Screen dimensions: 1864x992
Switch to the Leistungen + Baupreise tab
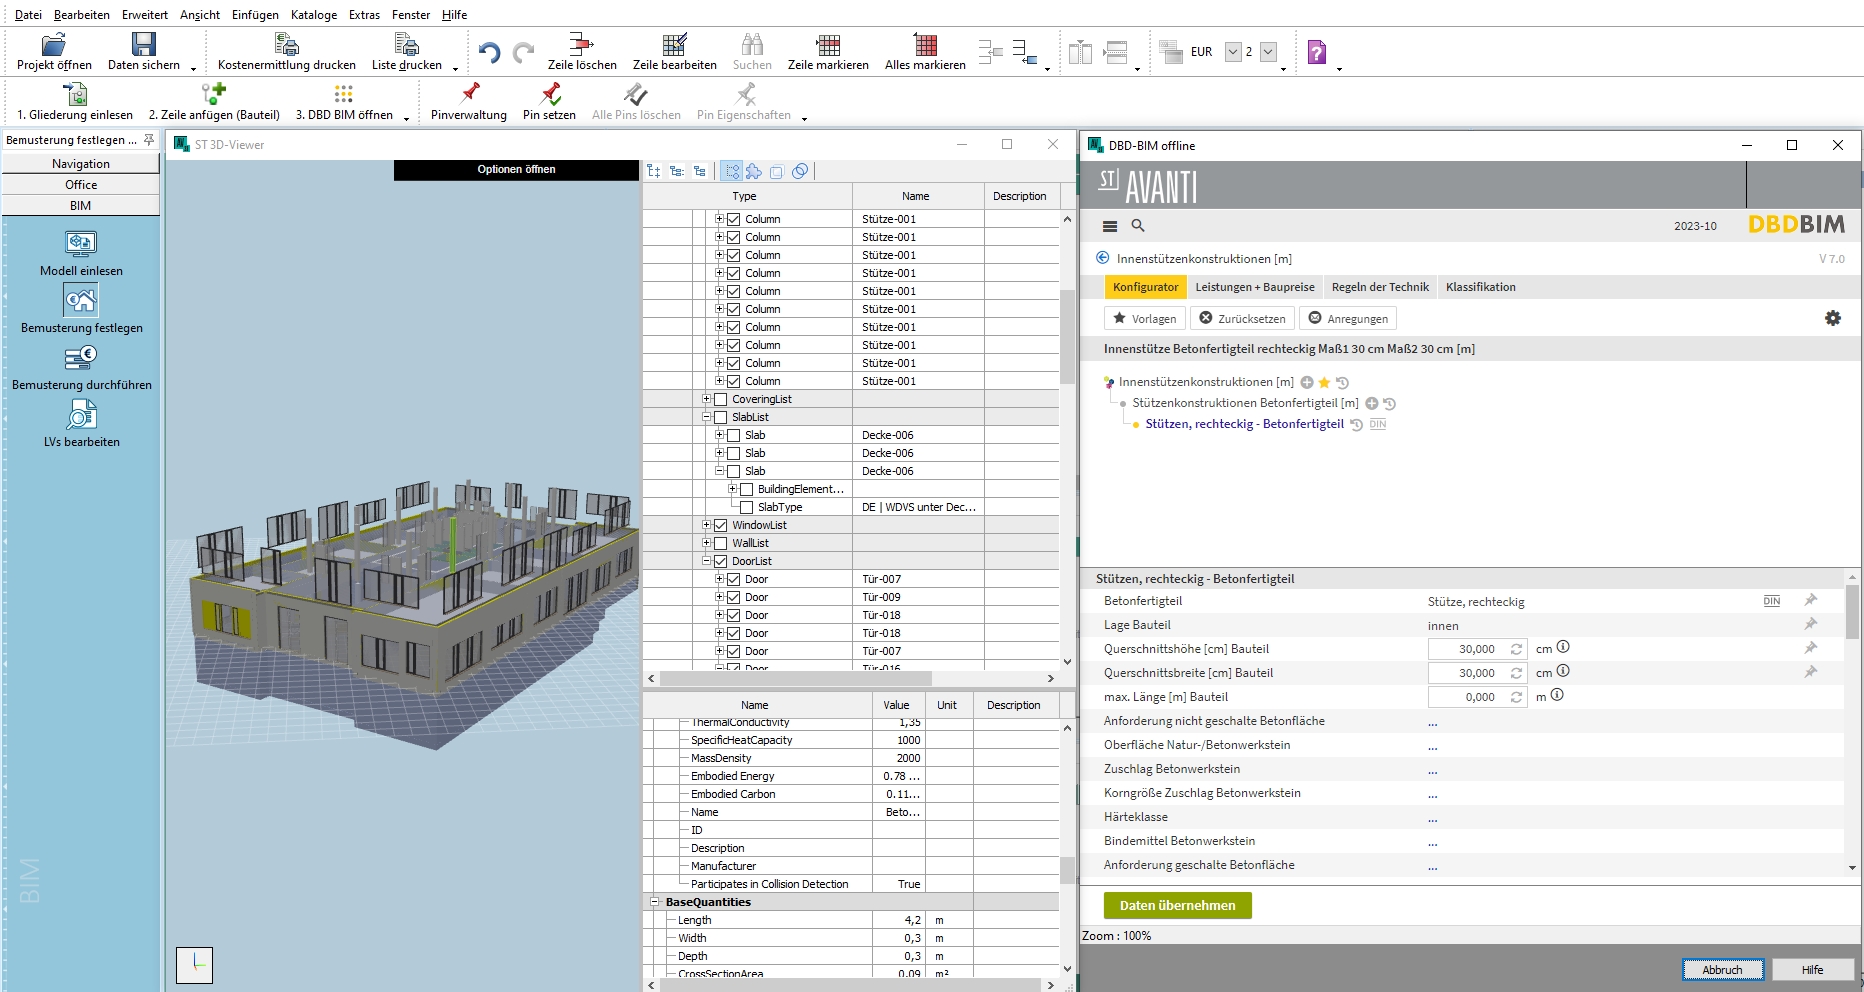tap(1255, 287)
